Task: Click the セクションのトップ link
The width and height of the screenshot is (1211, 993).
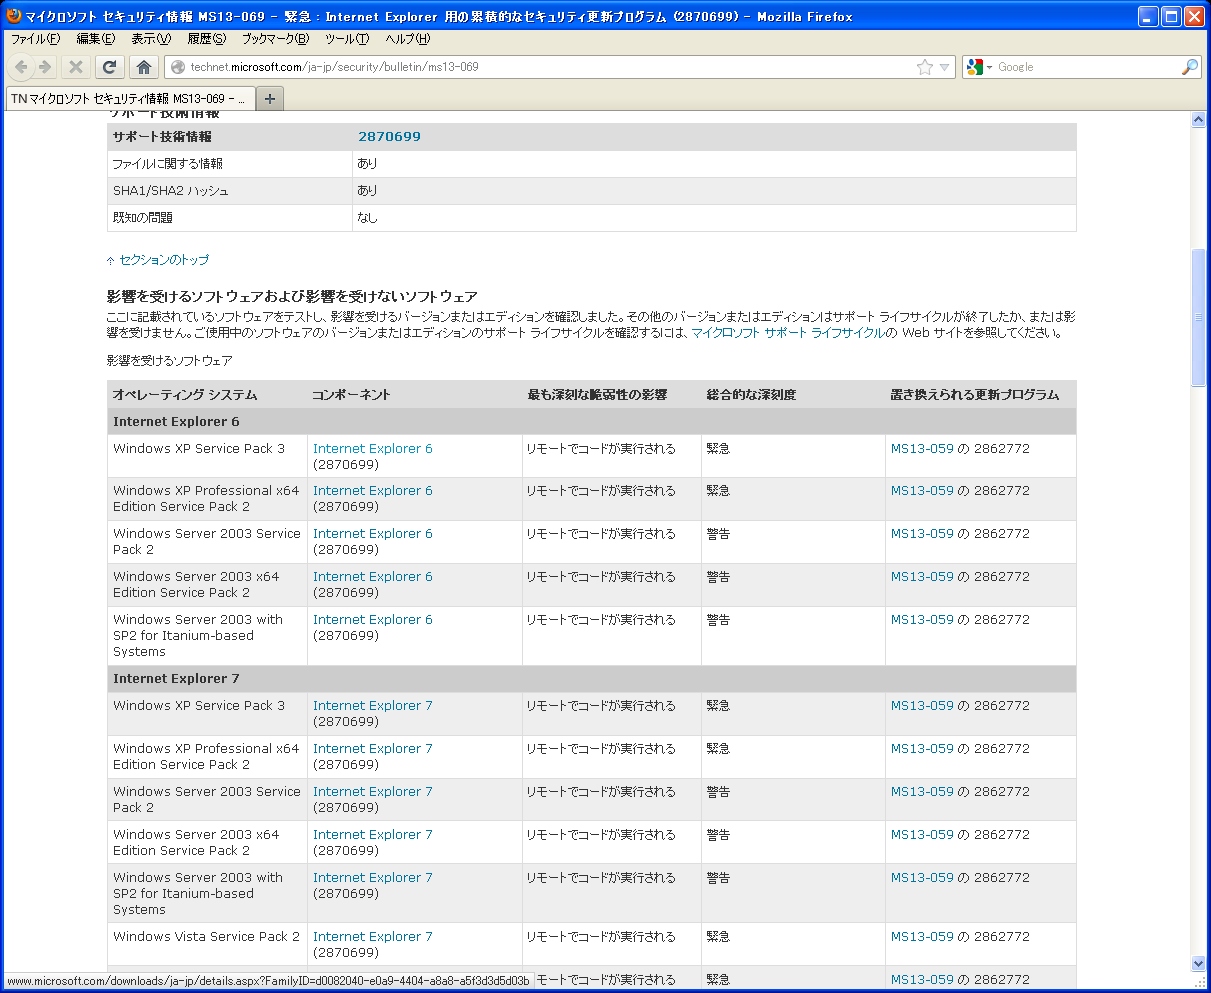Action: (x=163, y=260)
